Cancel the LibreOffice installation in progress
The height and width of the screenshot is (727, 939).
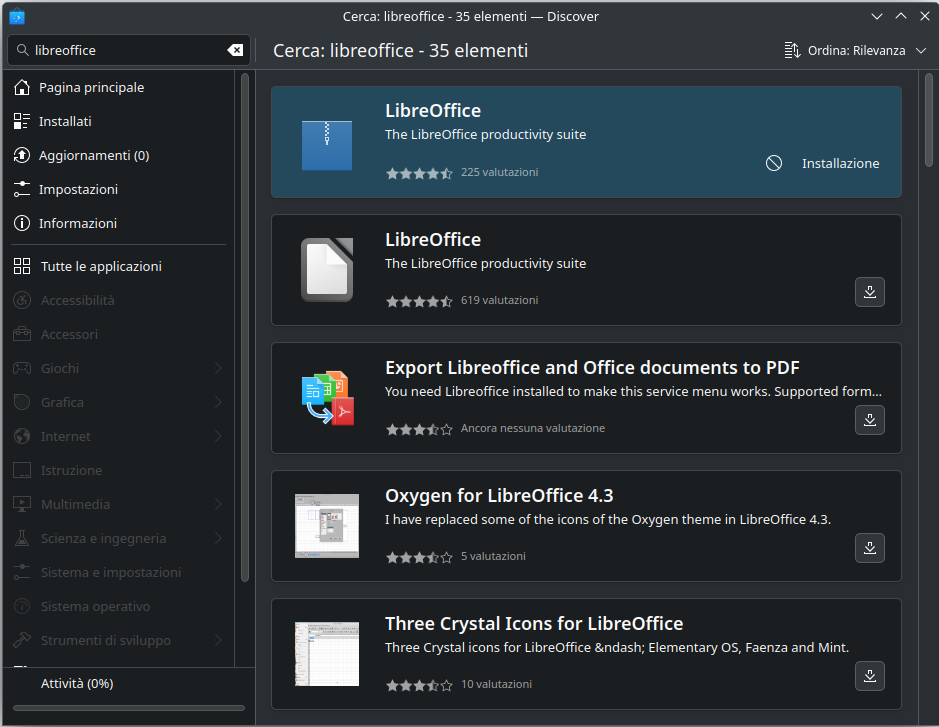pyautogui.click(x=774, y=163)
